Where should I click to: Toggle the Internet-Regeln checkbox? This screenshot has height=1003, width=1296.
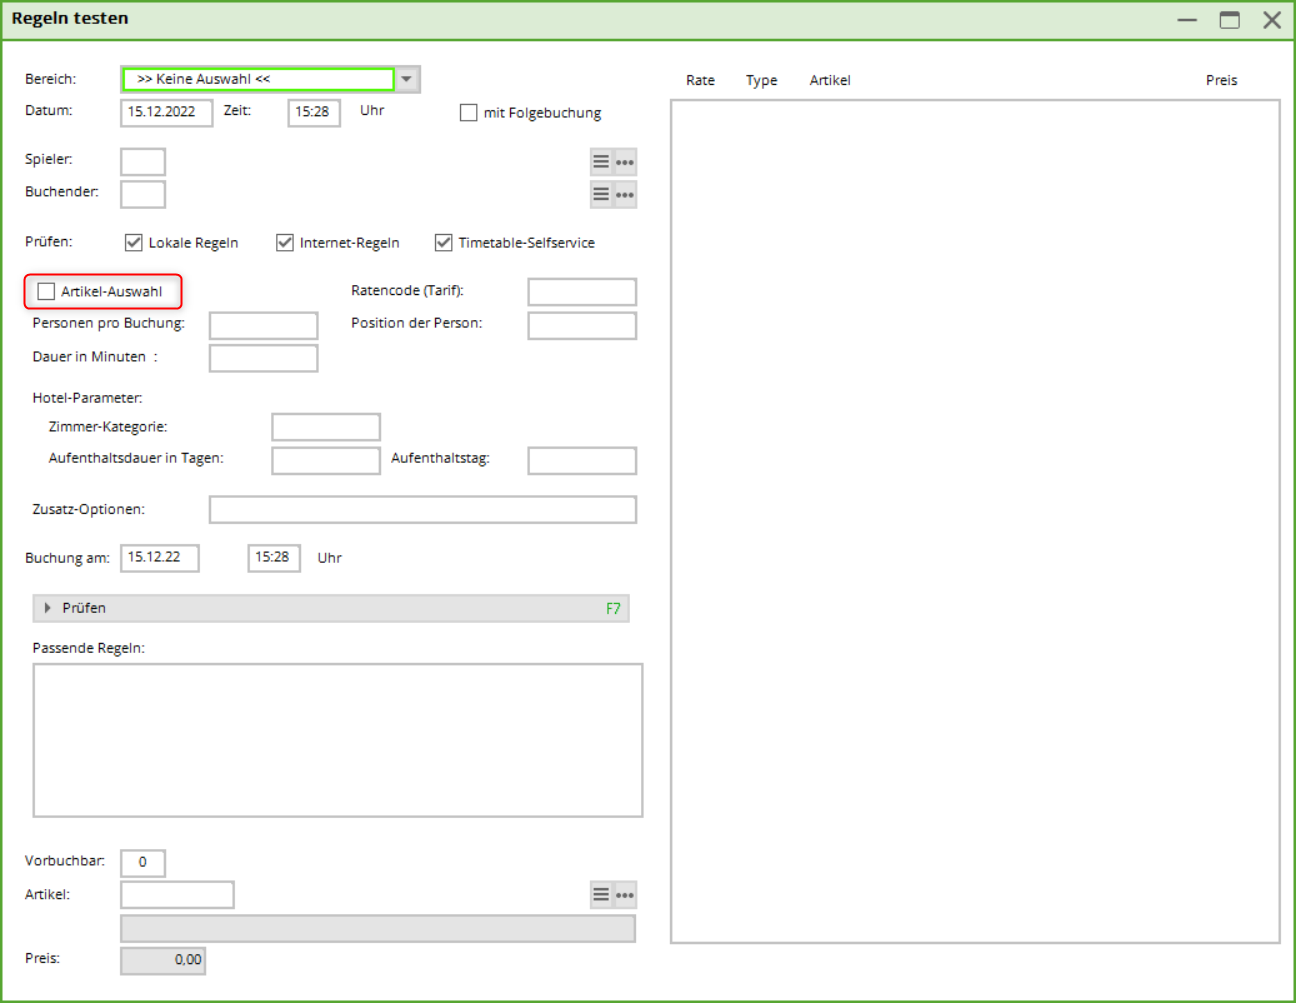[285, 243]
